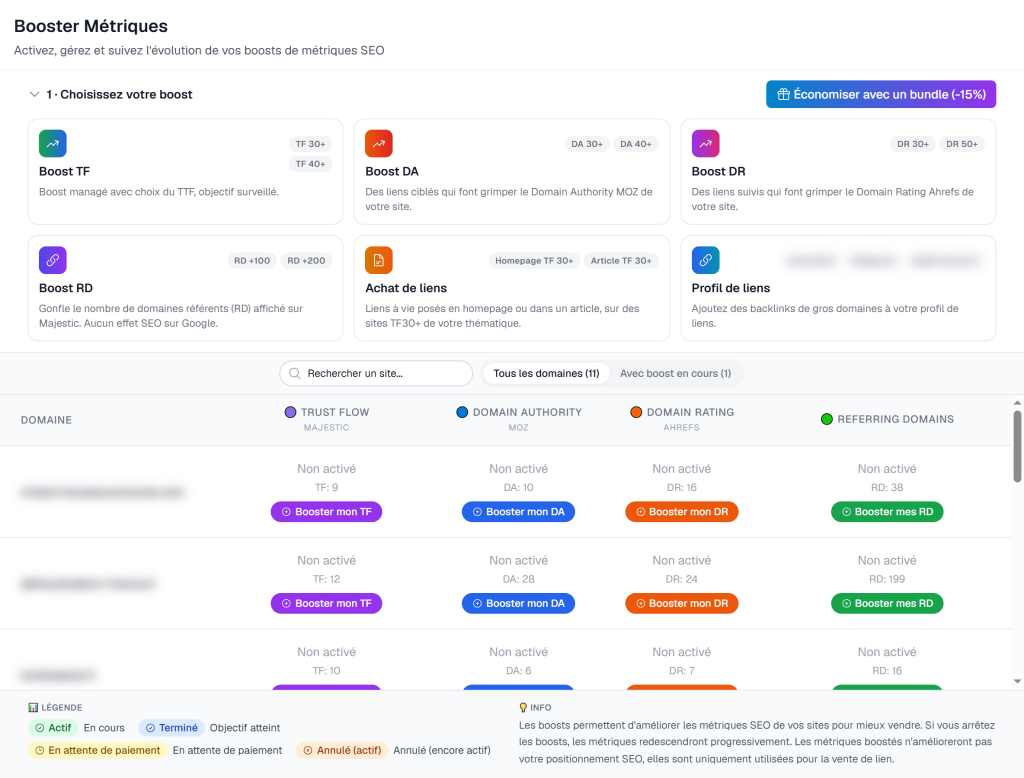Open the 'Économiser avec un bundle (-15%)' button

881,94
